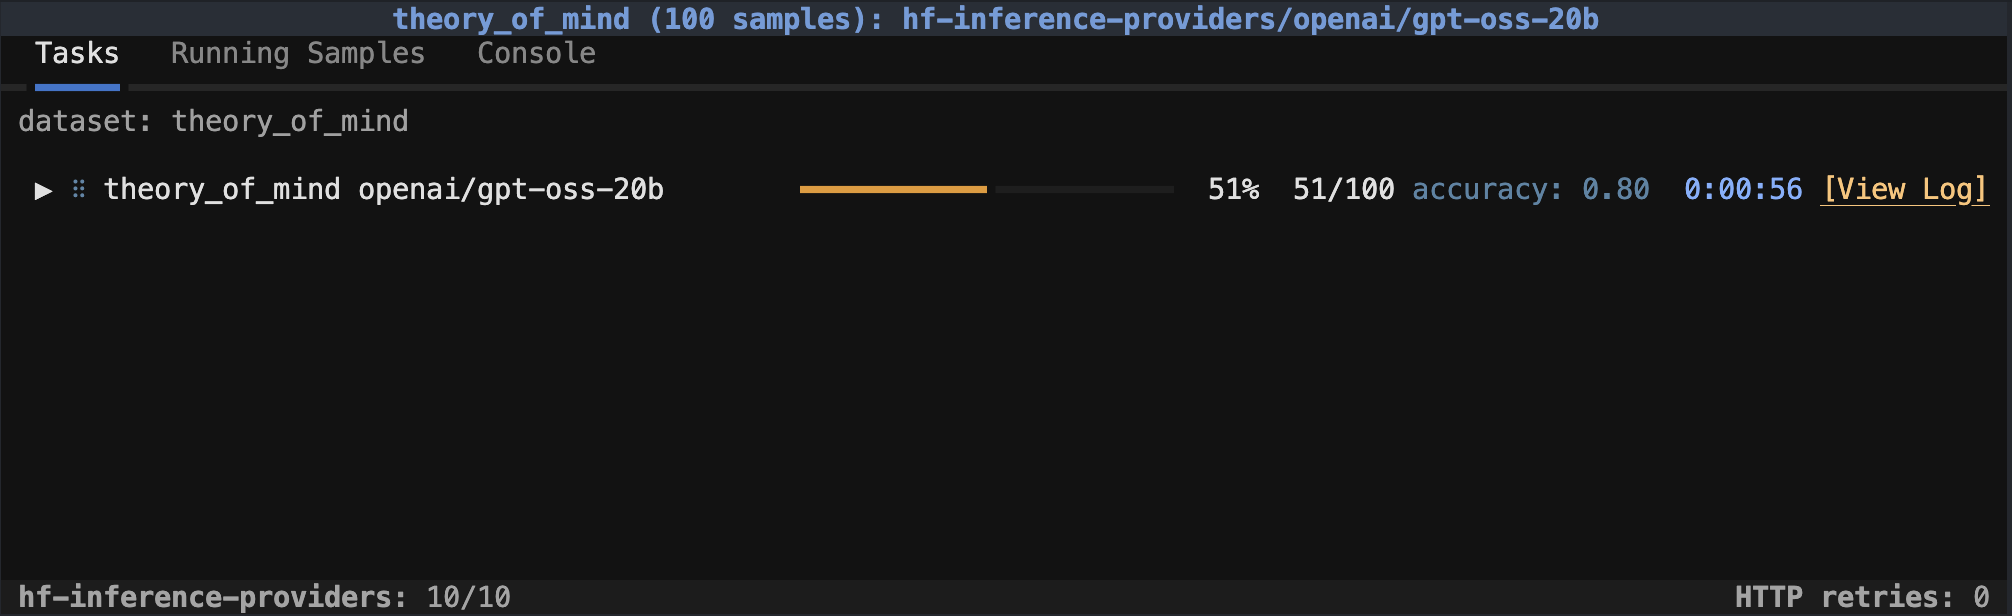This screenshot has height=616, width=2012.
Task: Click the drag handle dots beside the task row
Action: click(x=77, y=189)
